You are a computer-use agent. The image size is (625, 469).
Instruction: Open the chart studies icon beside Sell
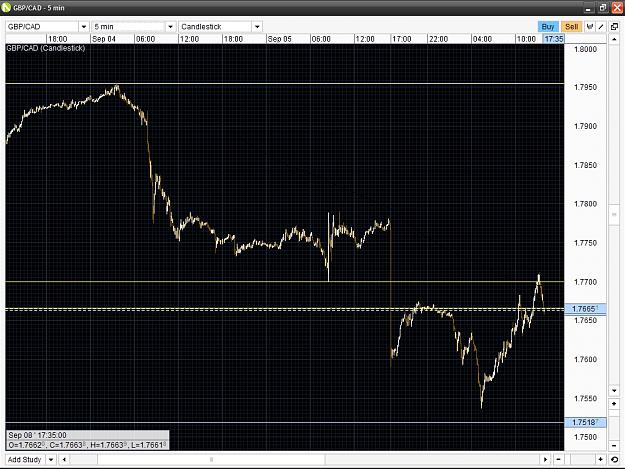point(590,27)
